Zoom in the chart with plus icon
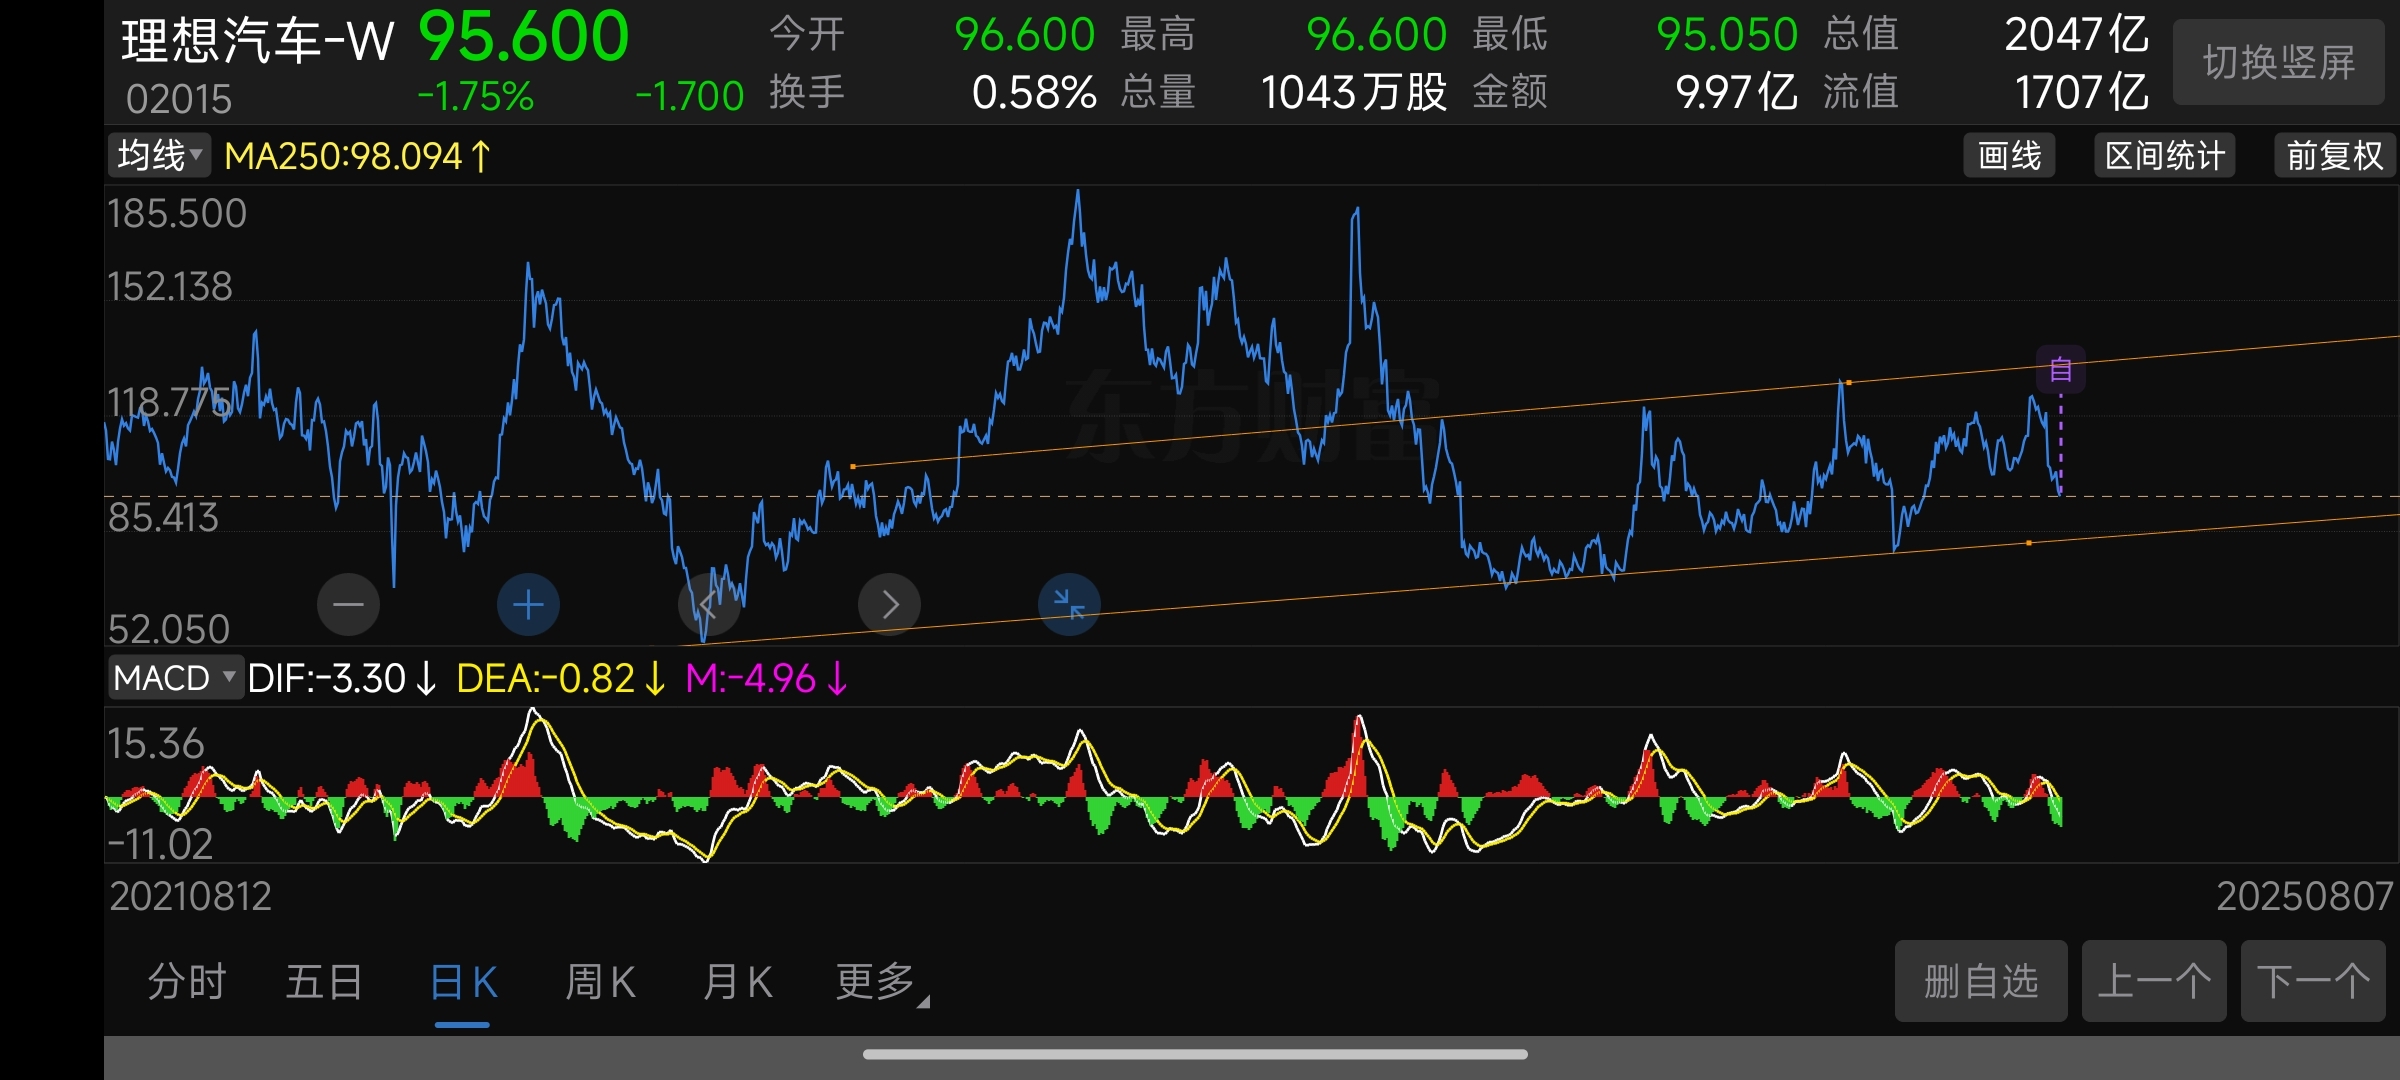The image size is (2400, 1080). pos(528,604)
